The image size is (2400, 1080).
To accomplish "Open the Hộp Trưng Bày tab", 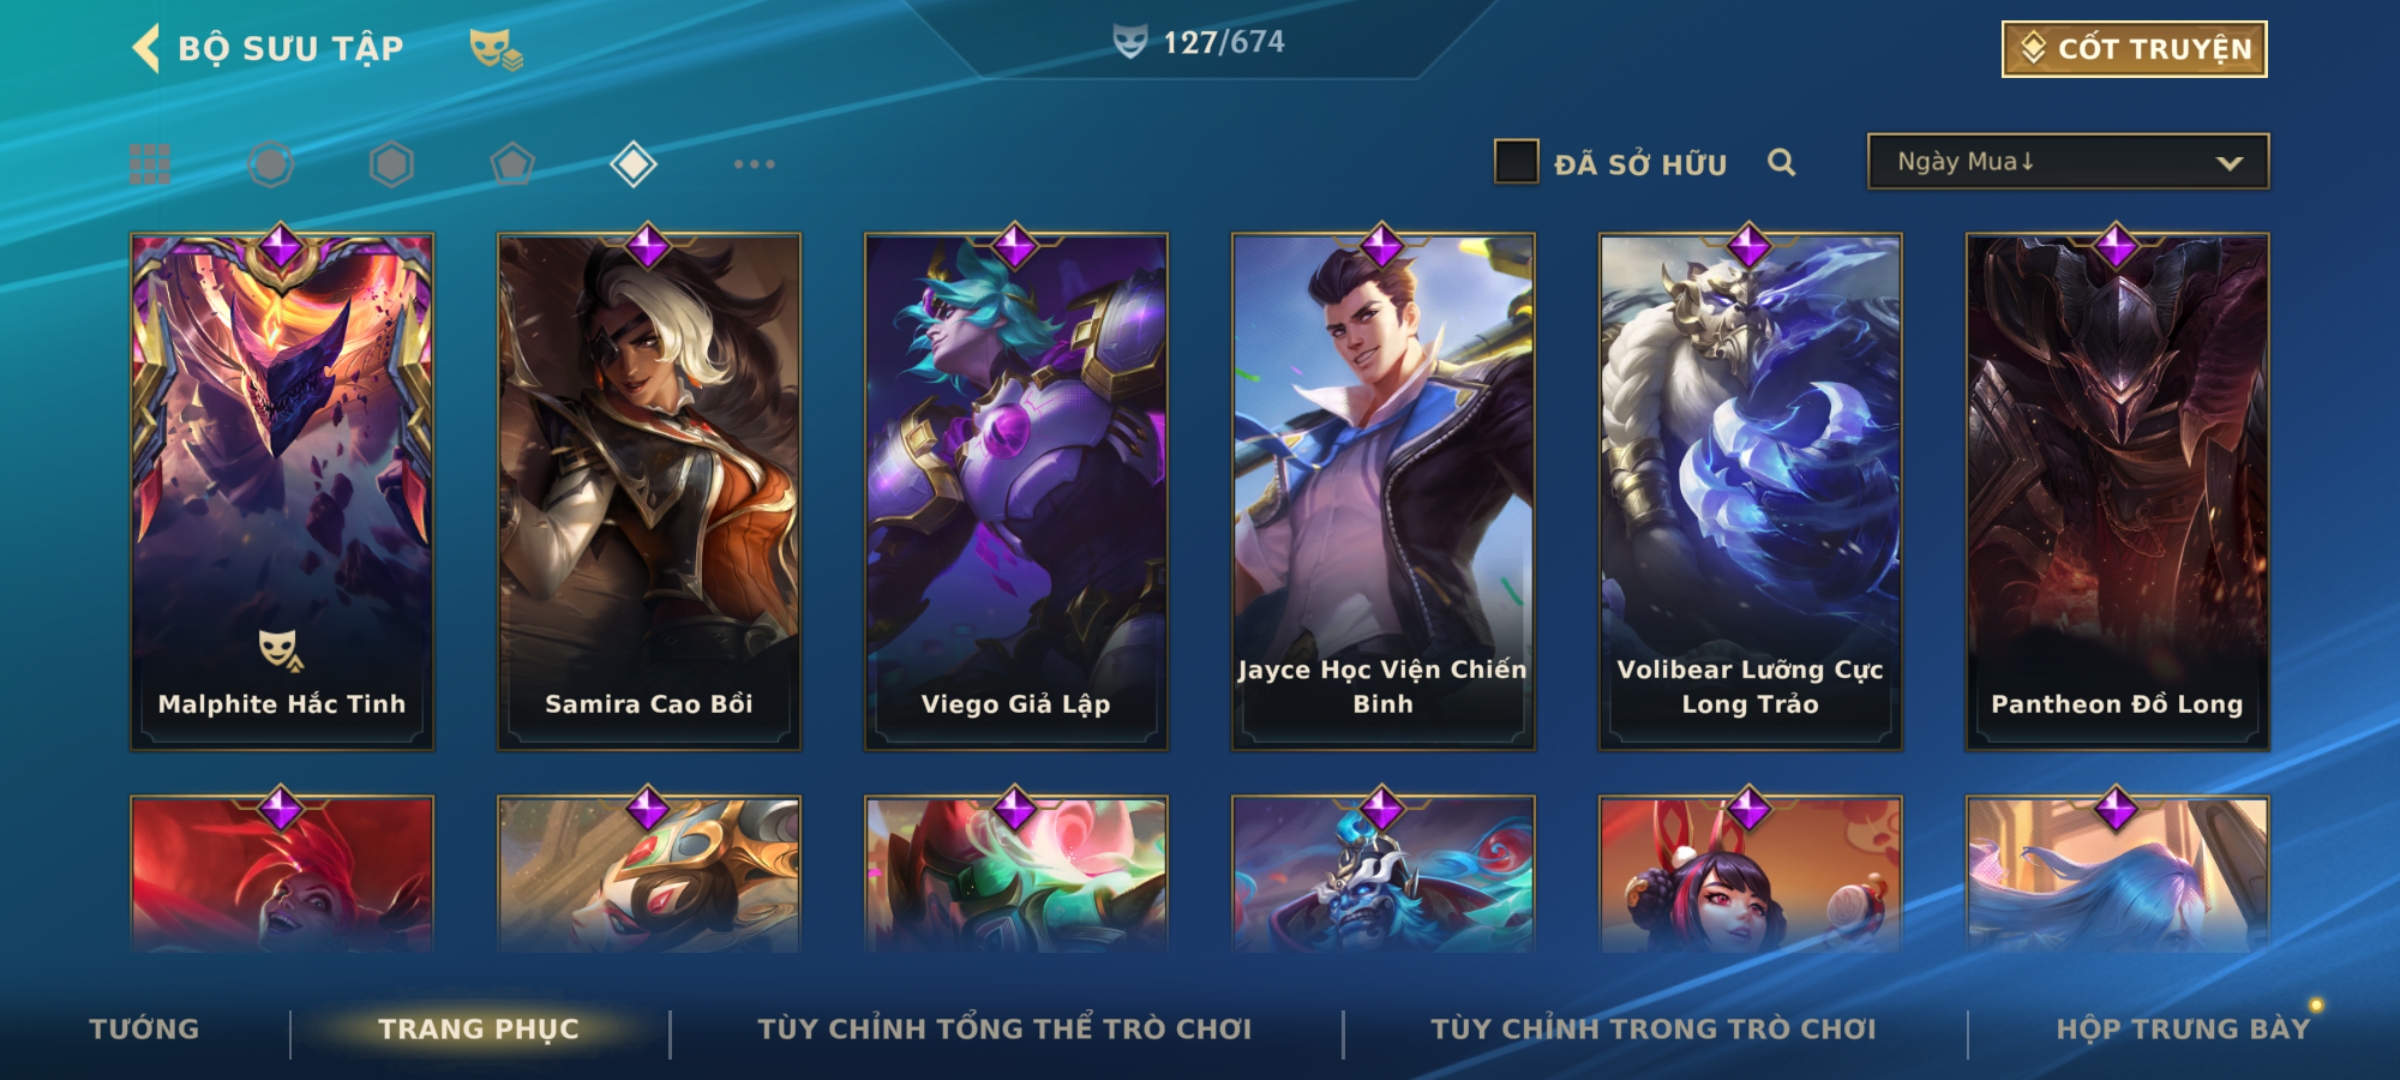I will click(2183, 1029).
